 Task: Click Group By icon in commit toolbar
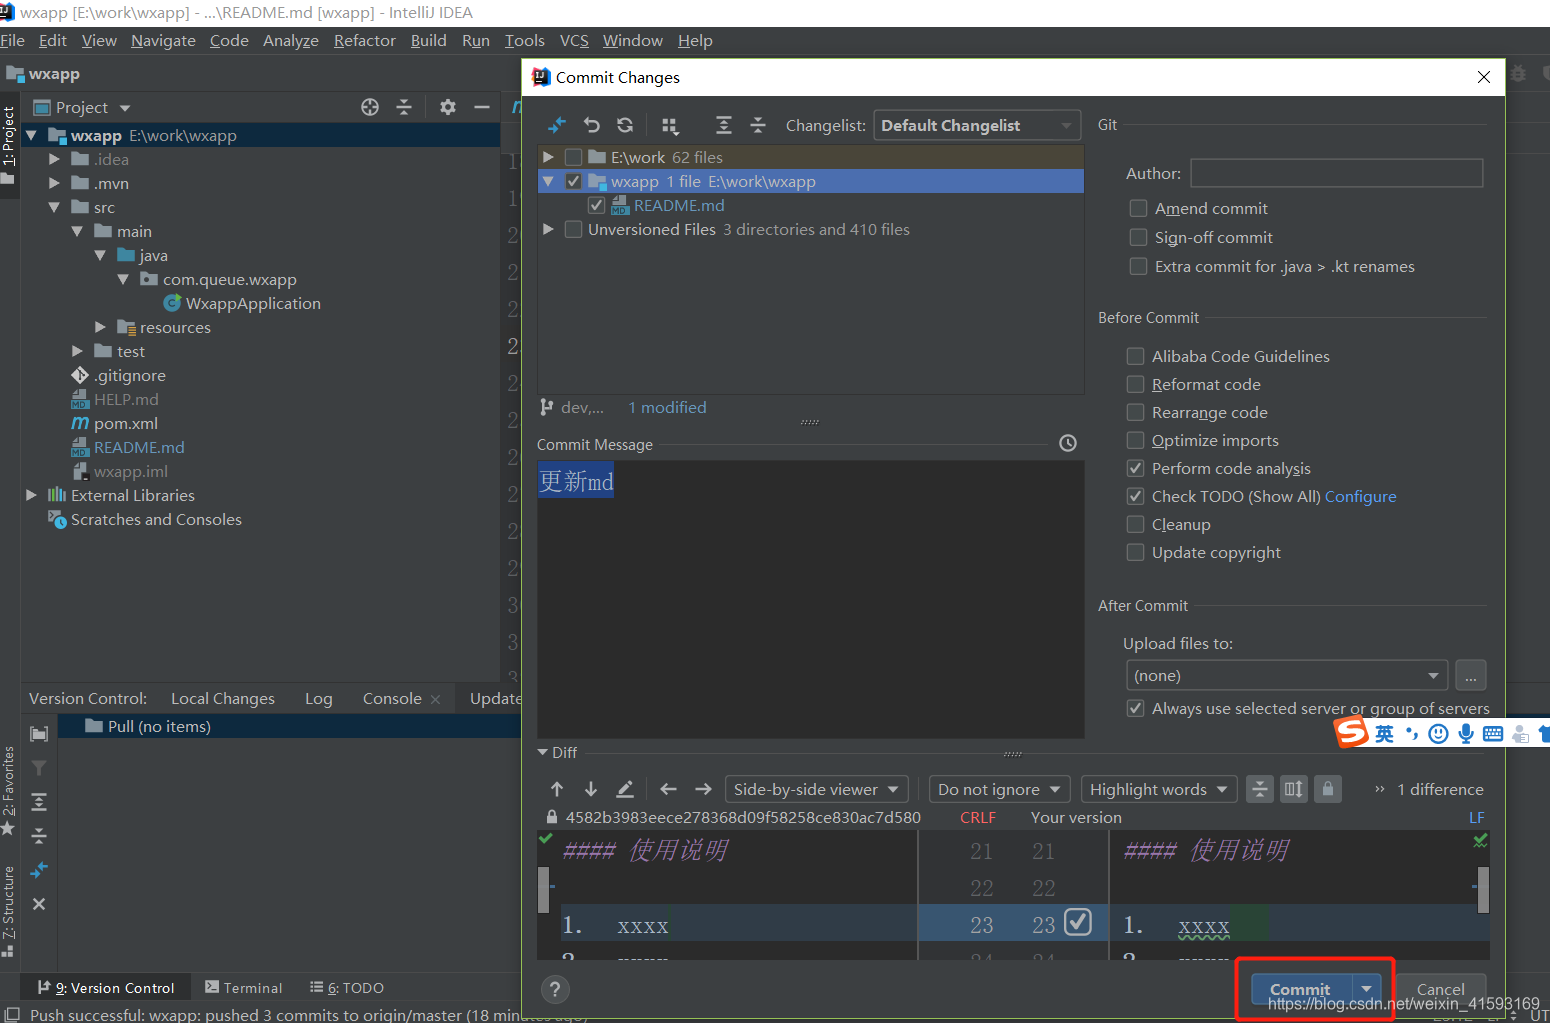tap(670, 125)
